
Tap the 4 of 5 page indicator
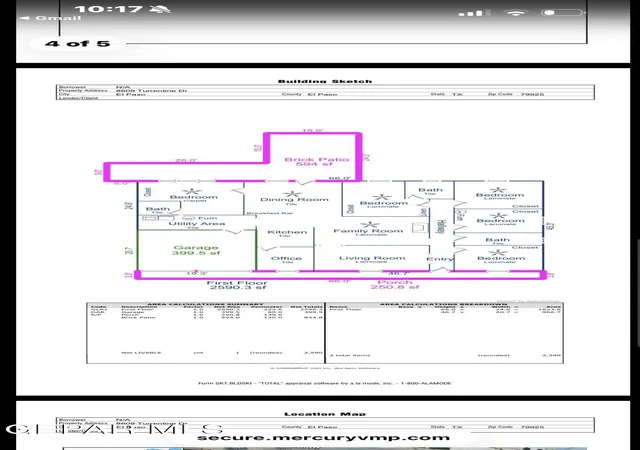[x=78, y=43]
